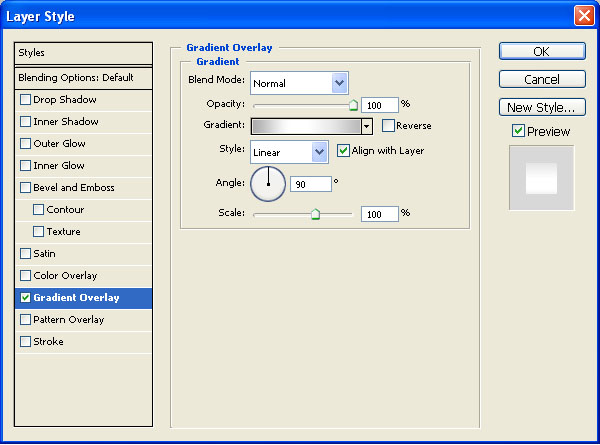Open Blending Options: Default

(82, 77)
